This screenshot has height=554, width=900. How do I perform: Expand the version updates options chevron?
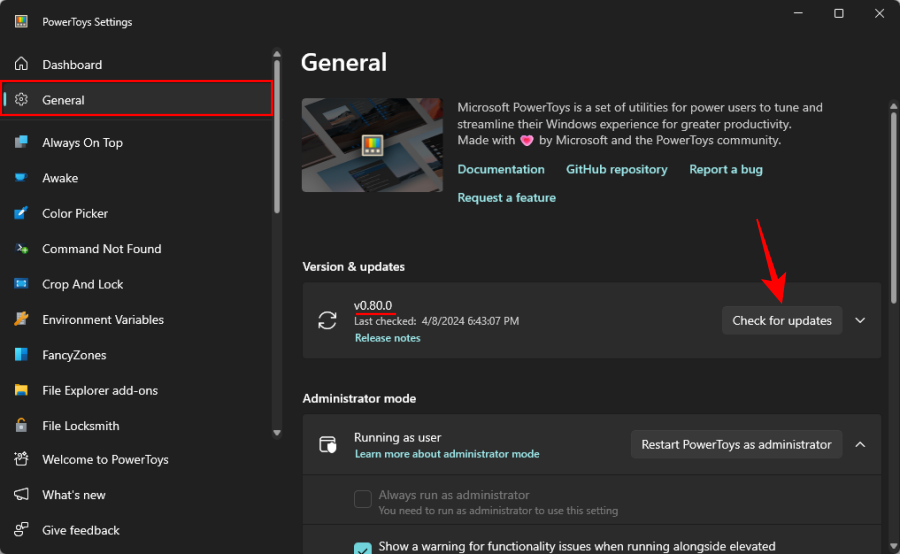click(x=860, y=320)
